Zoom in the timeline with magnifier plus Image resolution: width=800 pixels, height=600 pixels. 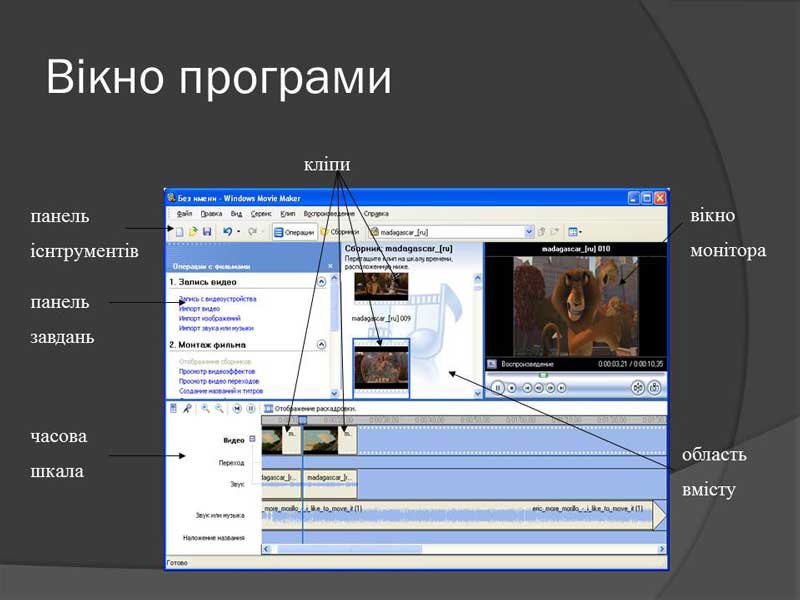[205, 408]
